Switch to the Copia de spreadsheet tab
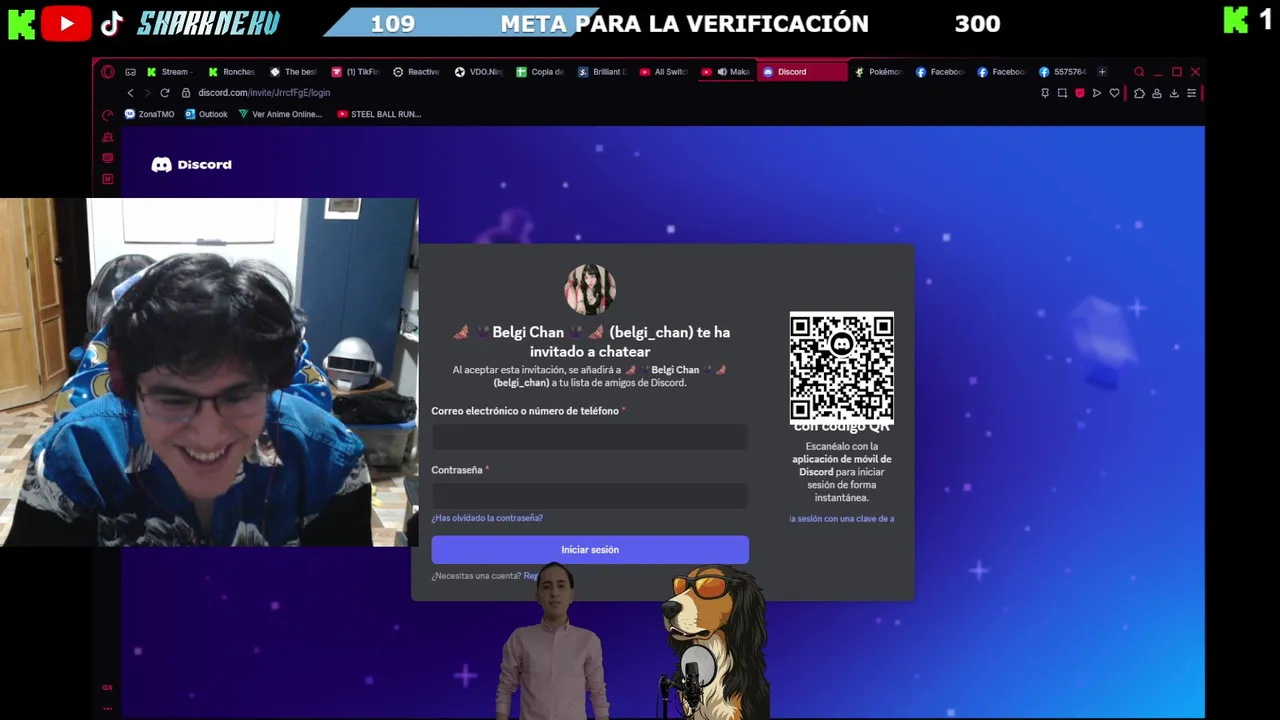This screenshot has height=720, width=1280. (540, 72)
